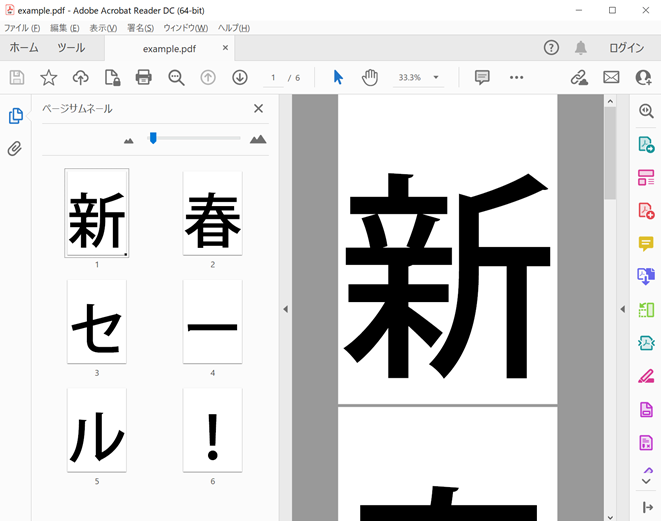
Task: Click the Save file icon
Action: tap(17, 78)
